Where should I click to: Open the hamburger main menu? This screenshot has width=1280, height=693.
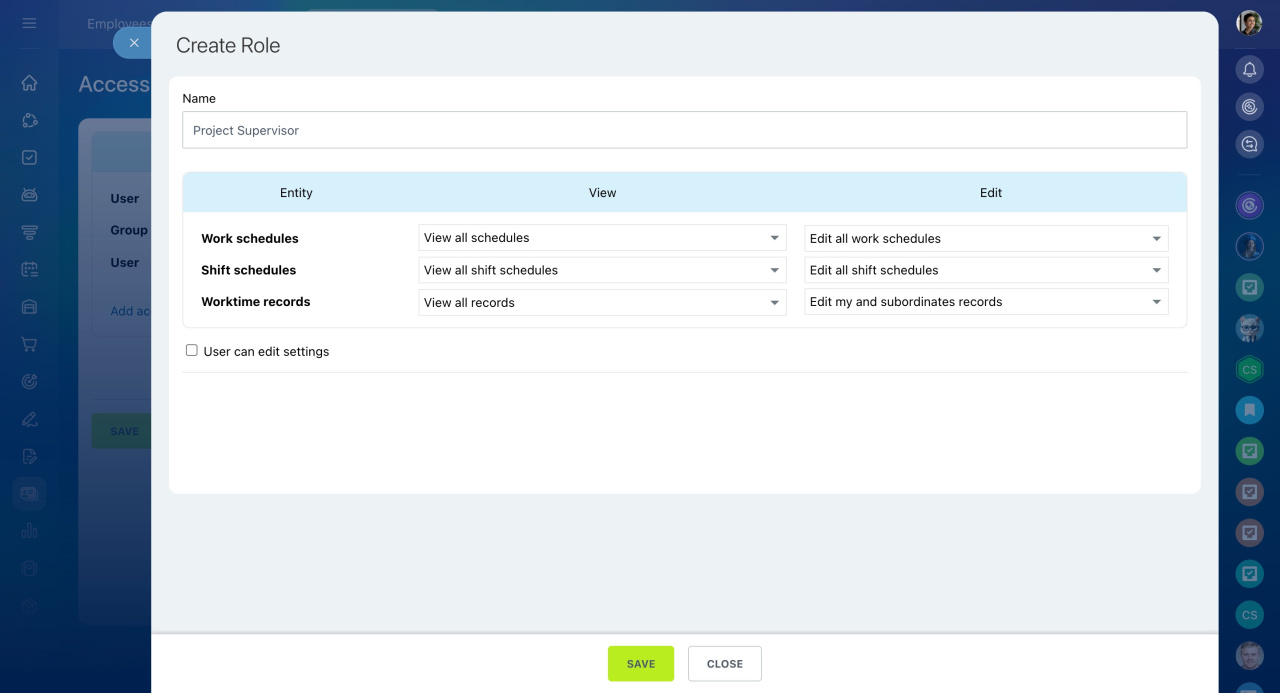click(29, 23)
